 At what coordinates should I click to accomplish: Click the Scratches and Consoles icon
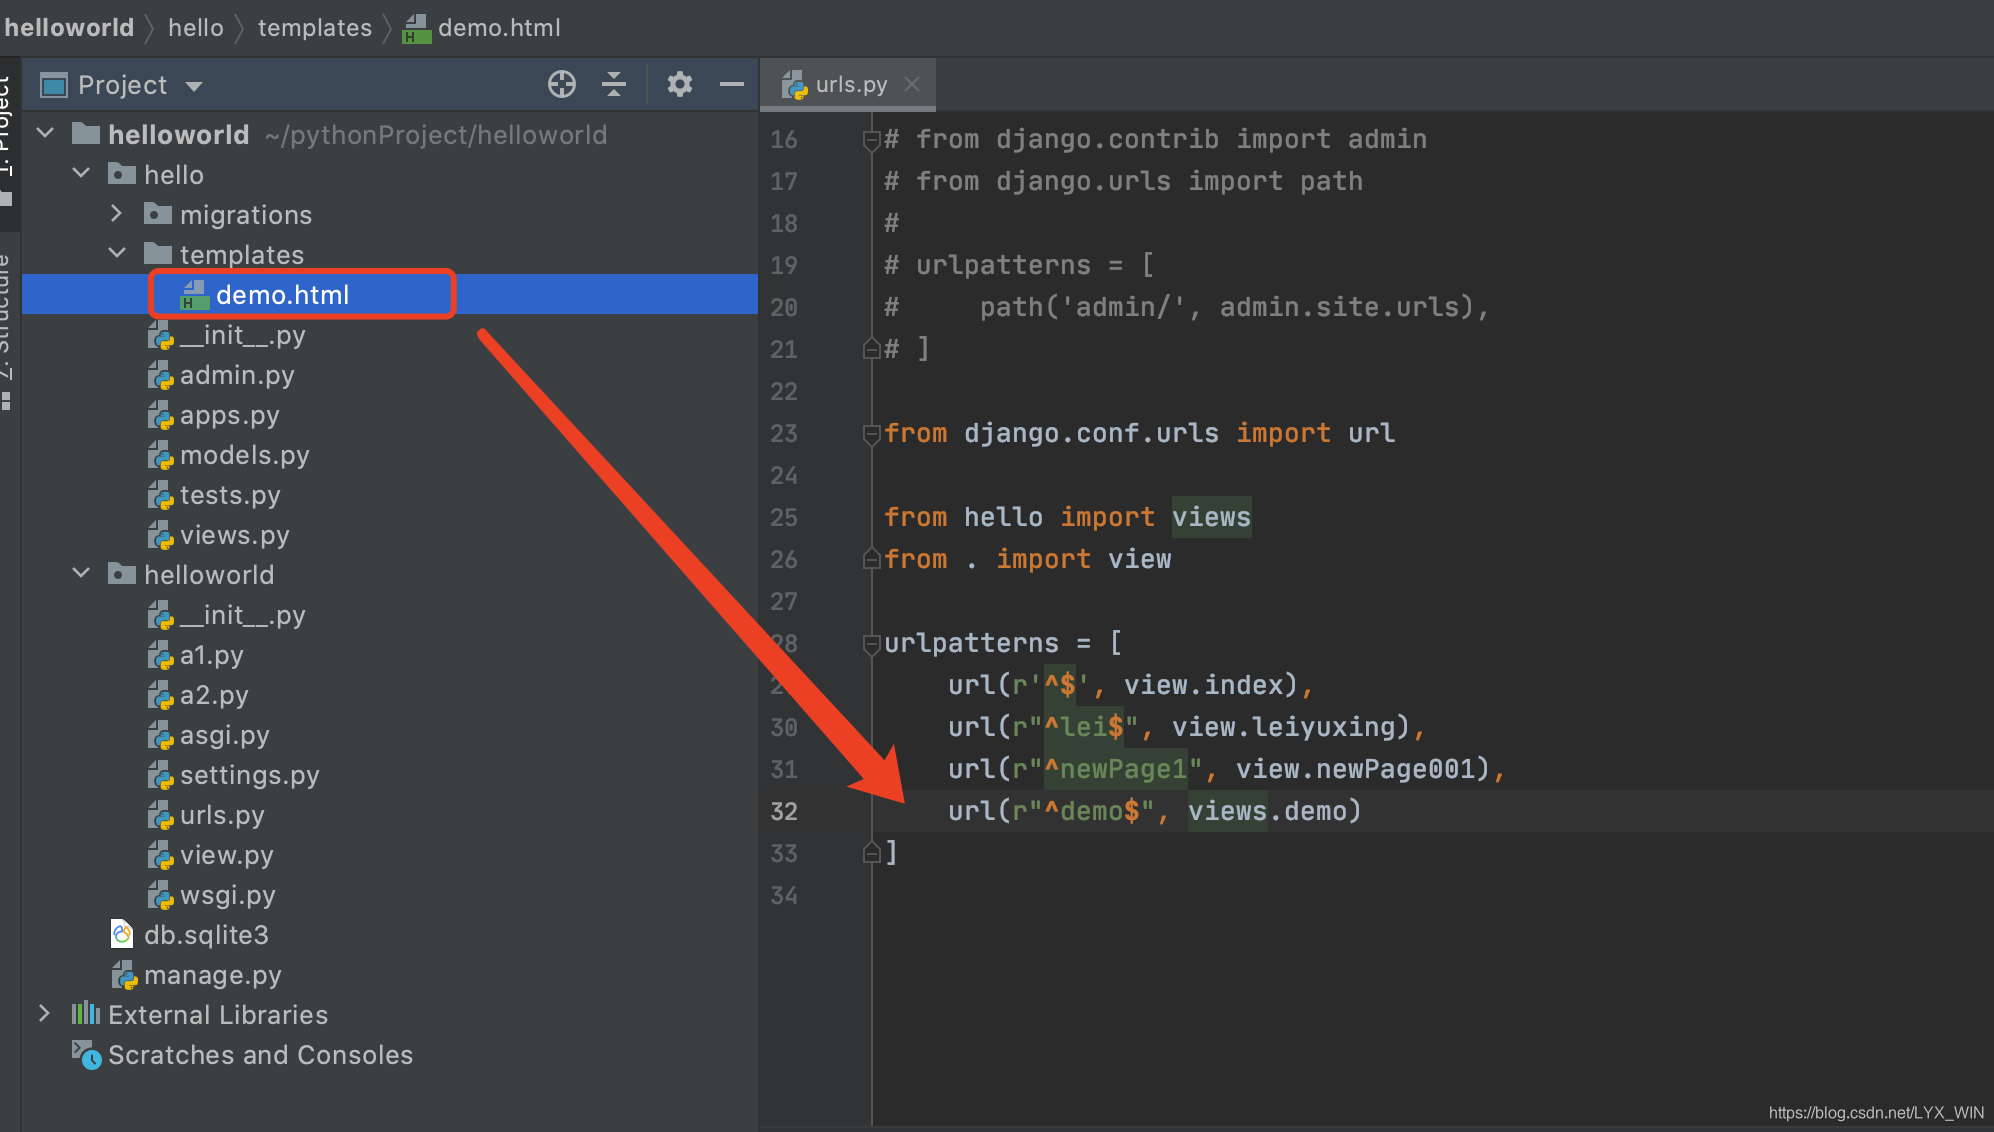pyautogui.click(x=86, y=1054)
